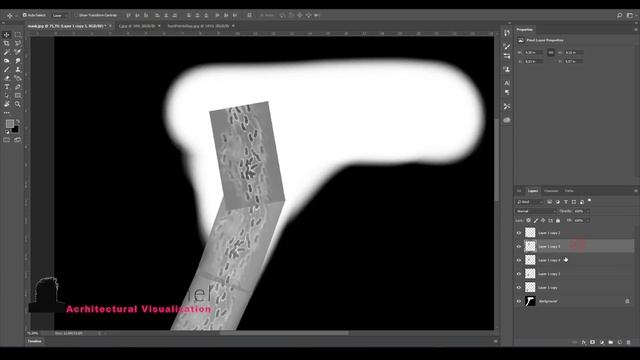The image size is (640, 360).
Task: Swap foreground and background colors arrow
Action: [18, 122]
